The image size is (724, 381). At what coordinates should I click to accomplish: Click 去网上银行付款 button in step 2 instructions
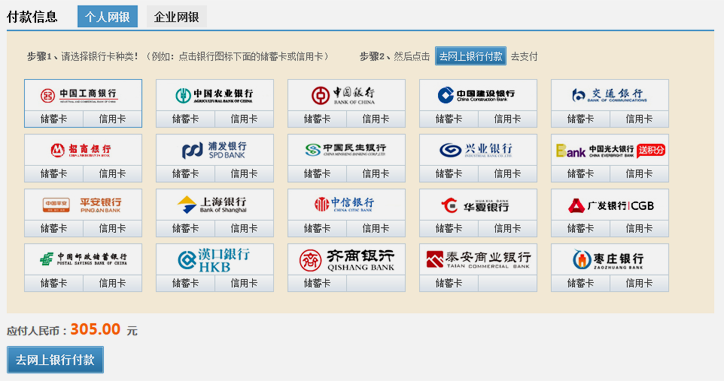click(471, 56)
